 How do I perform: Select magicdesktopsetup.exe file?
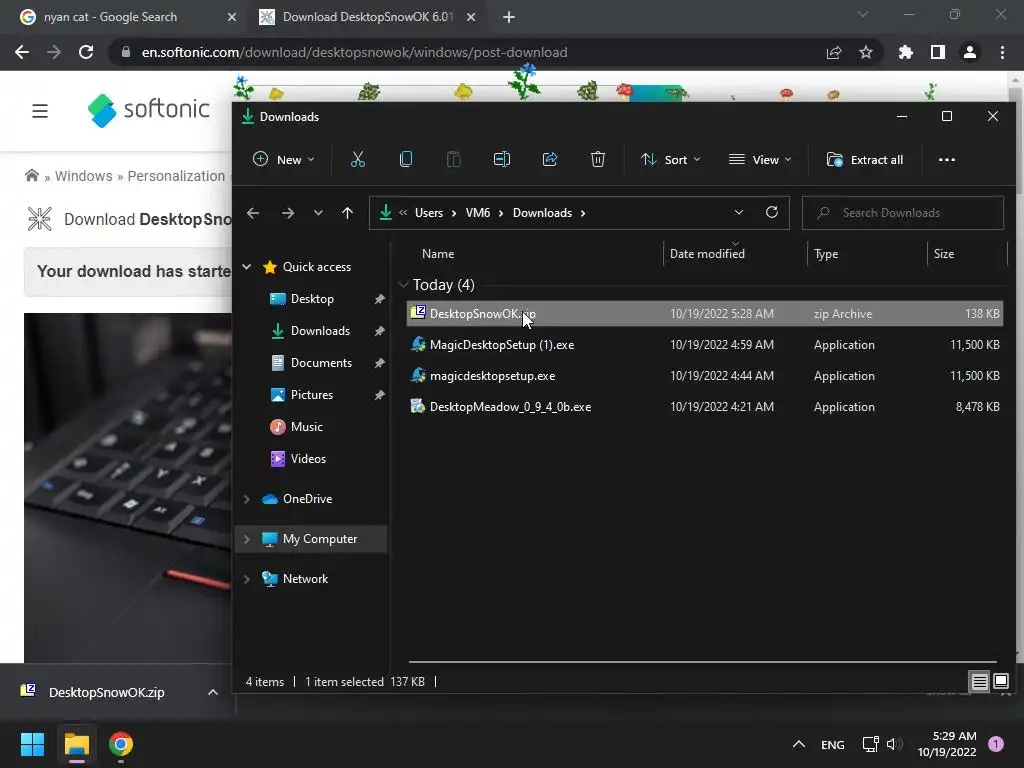point(705,376)
